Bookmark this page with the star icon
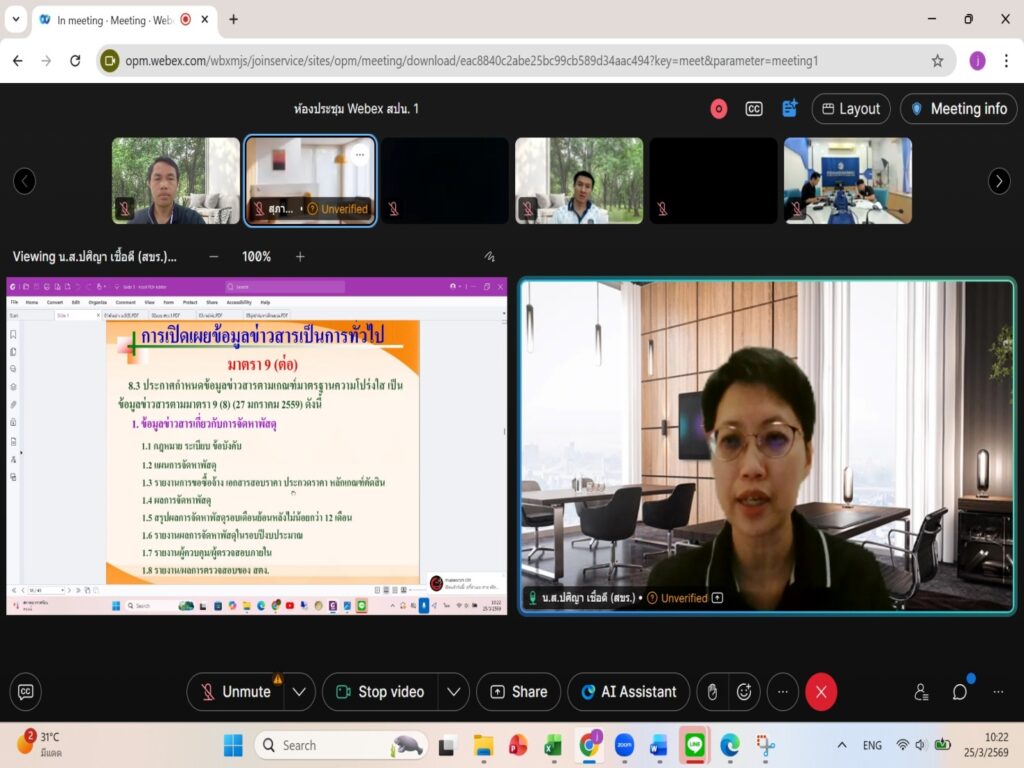 [937, 61]
